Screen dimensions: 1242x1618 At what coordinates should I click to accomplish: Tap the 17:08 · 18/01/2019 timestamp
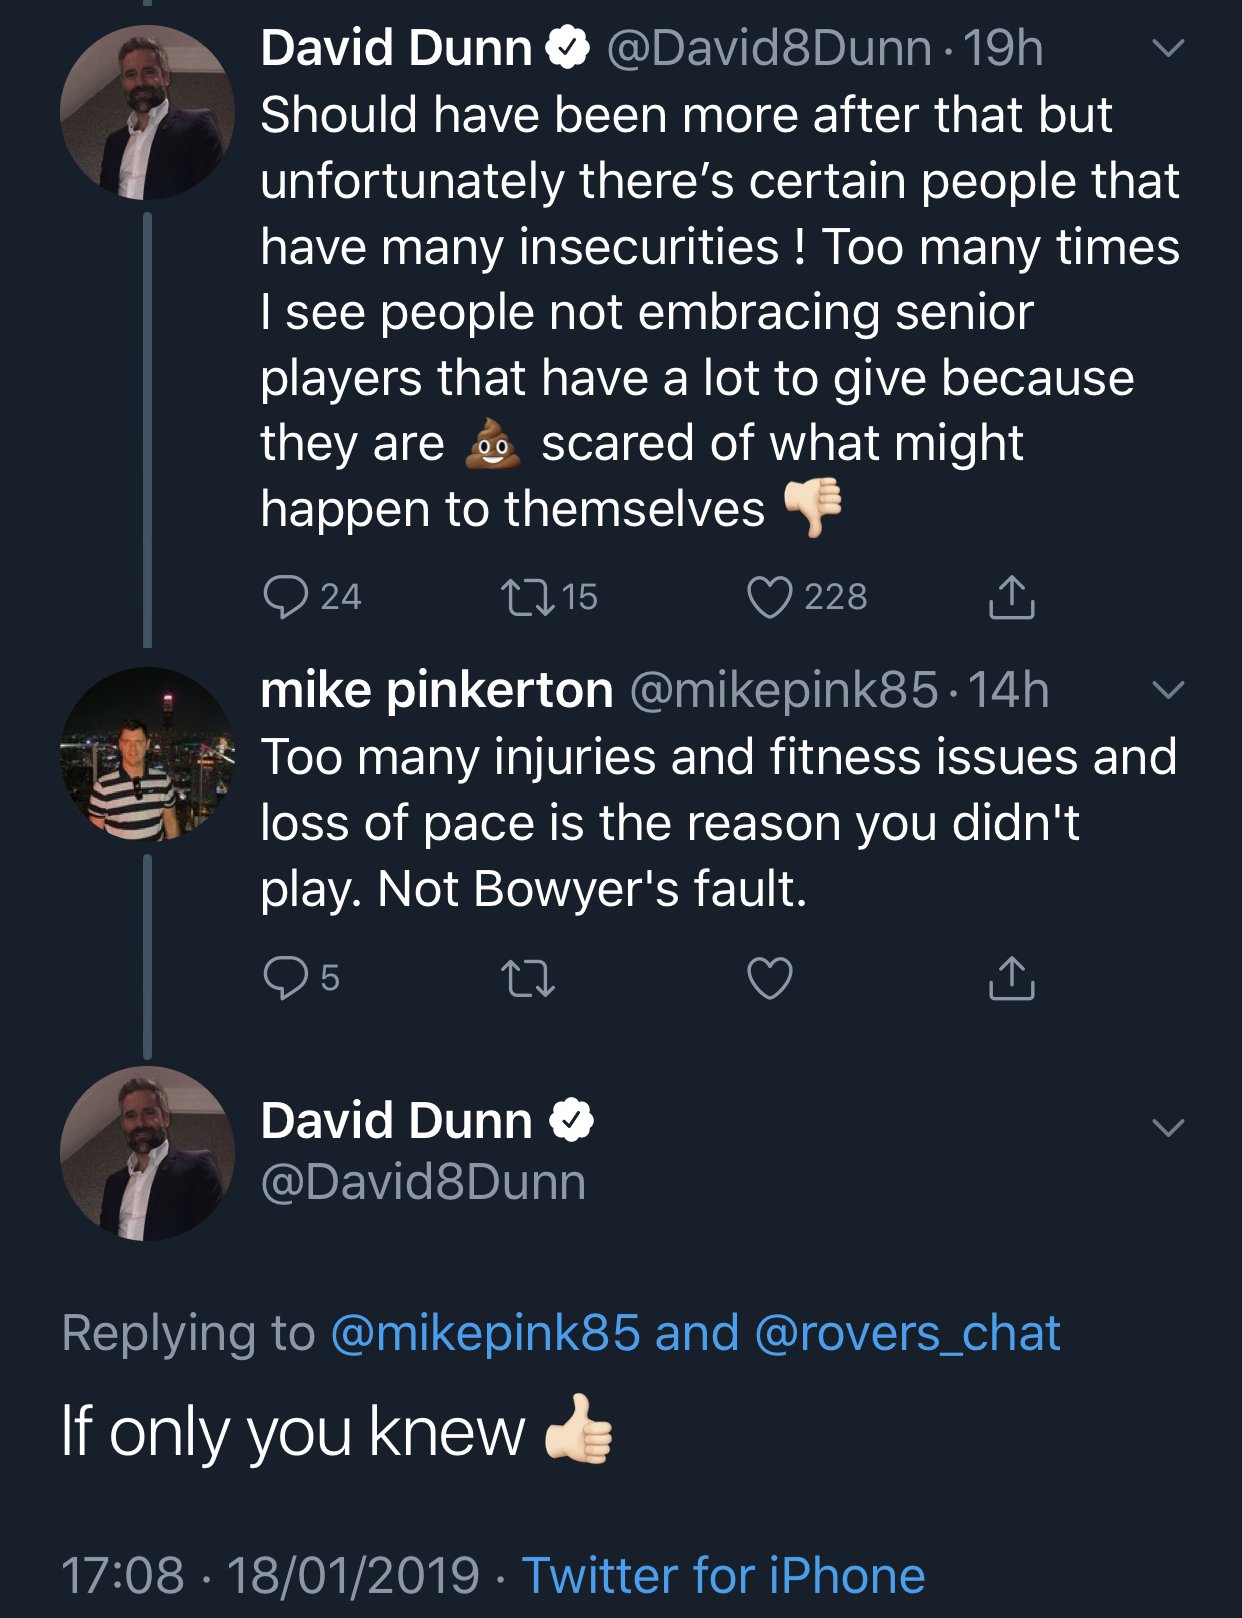click(x=271, y=1575)
